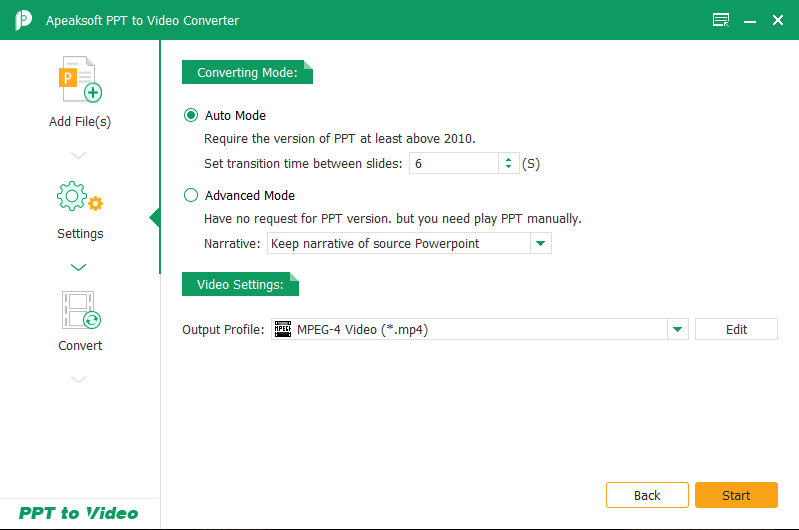
Task: Click the Output Profile: label
Action: (x=223, y=330)
